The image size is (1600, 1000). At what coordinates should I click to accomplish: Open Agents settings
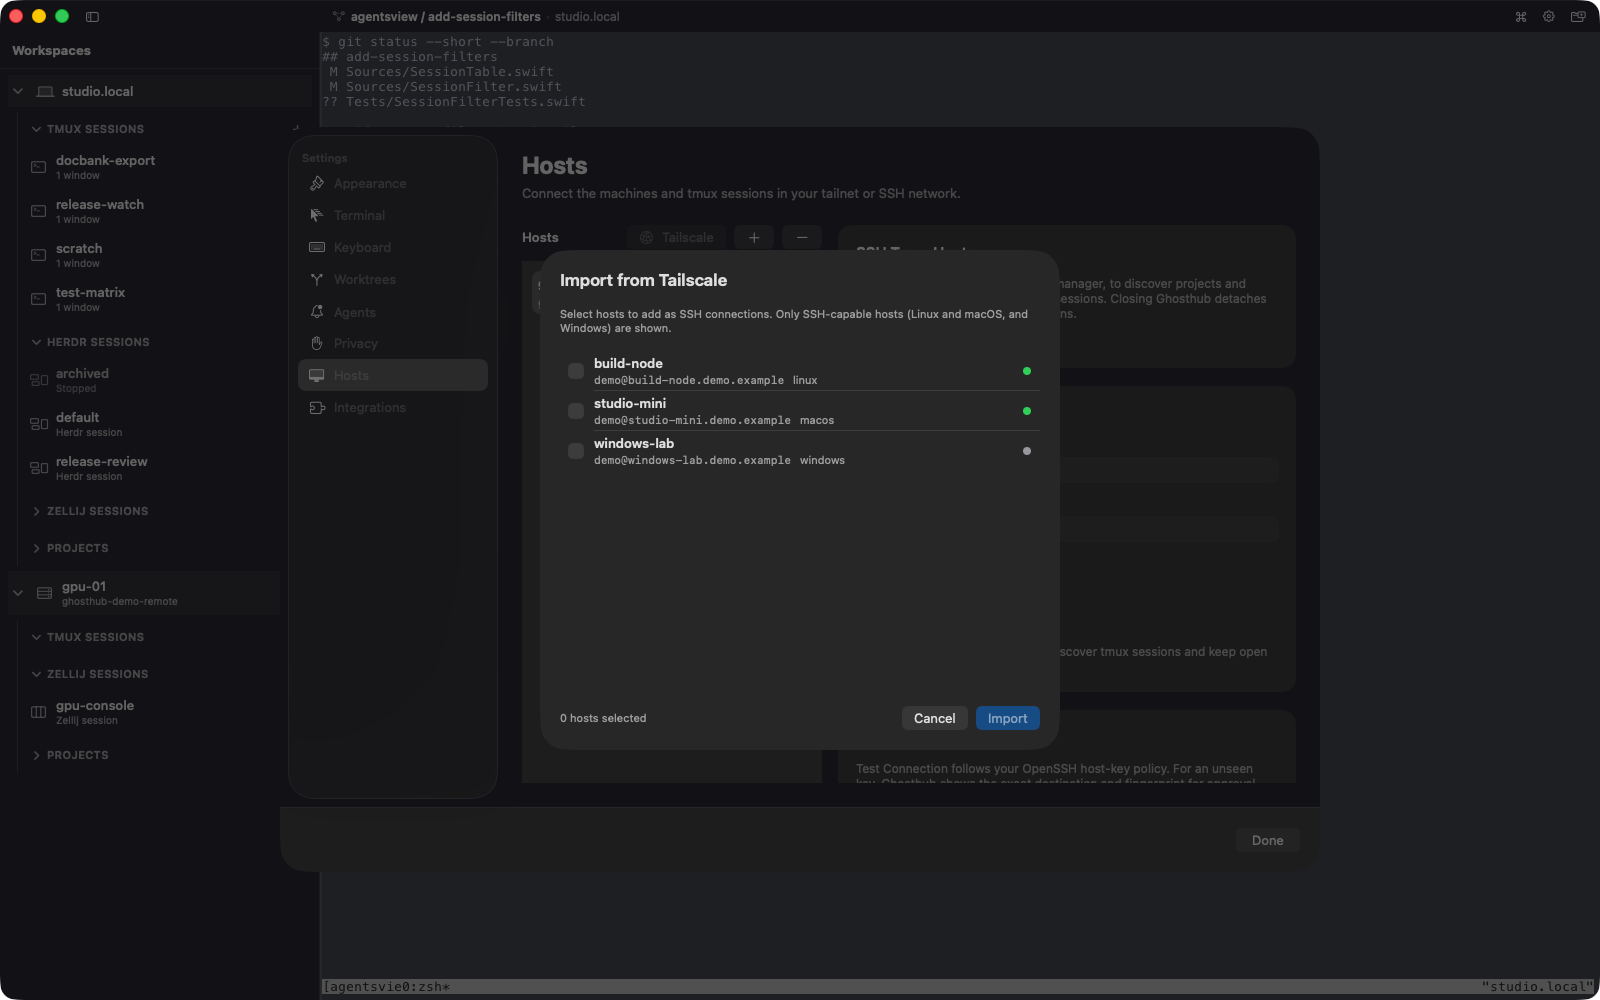point(393,312)
